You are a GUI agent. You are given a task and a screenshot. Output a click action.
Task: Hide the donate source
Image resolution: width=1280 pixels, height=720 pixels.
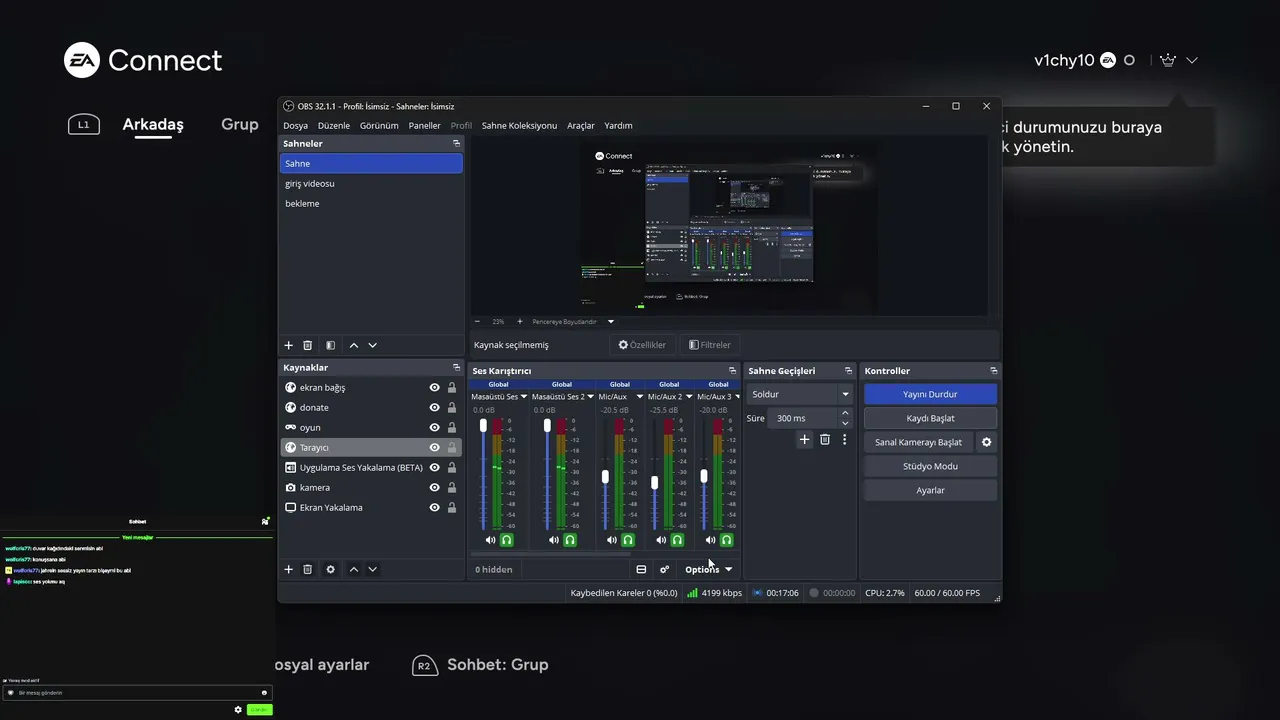pos(435,408)
